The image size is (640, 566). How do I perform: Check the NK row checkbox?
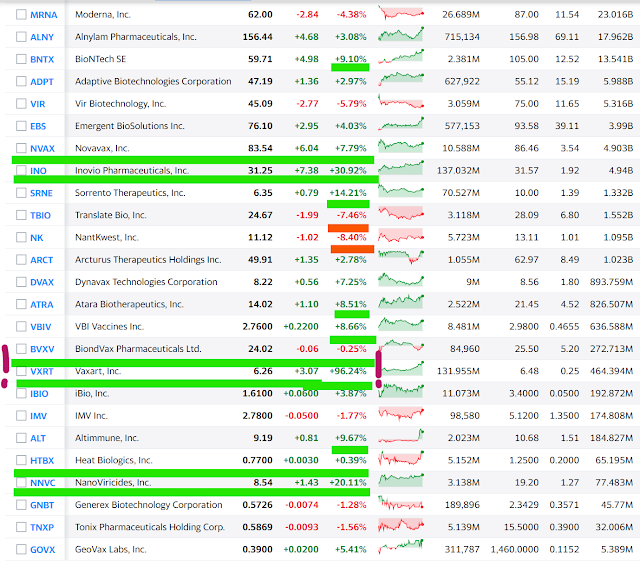[21, 237]
